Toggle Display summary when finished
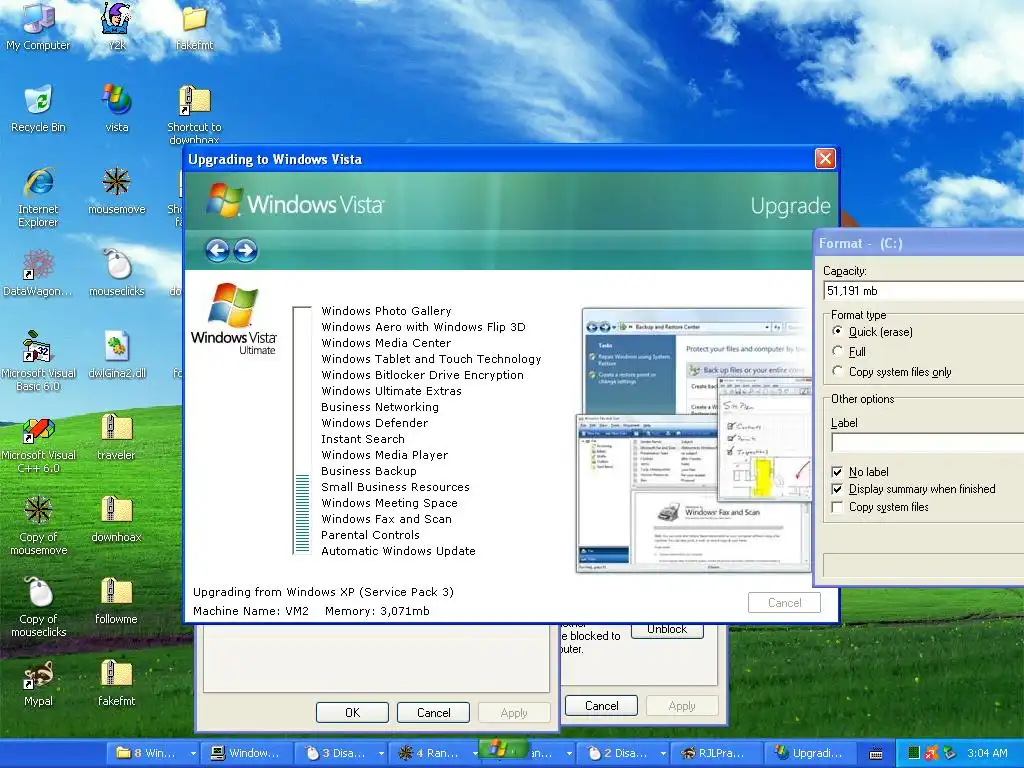 click(837, 489)
